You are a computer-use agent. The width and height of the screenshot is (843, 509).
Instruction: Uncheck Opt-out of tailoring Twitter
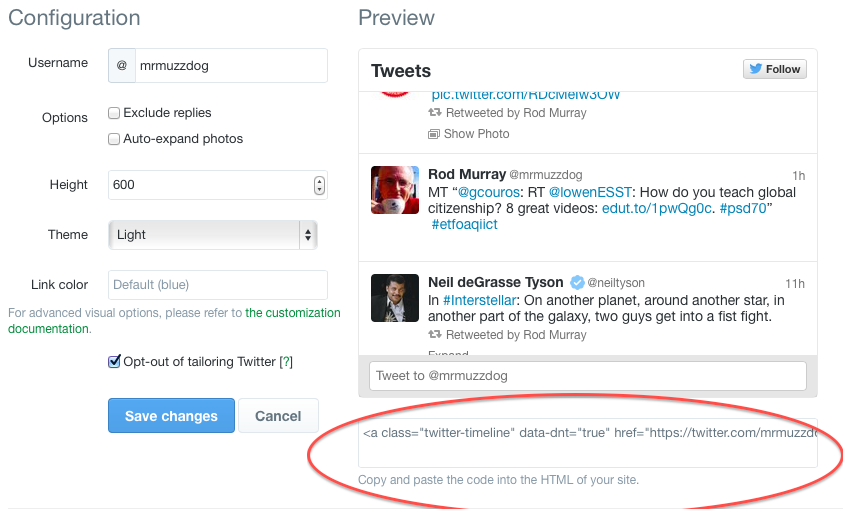(x=114, y=361)
